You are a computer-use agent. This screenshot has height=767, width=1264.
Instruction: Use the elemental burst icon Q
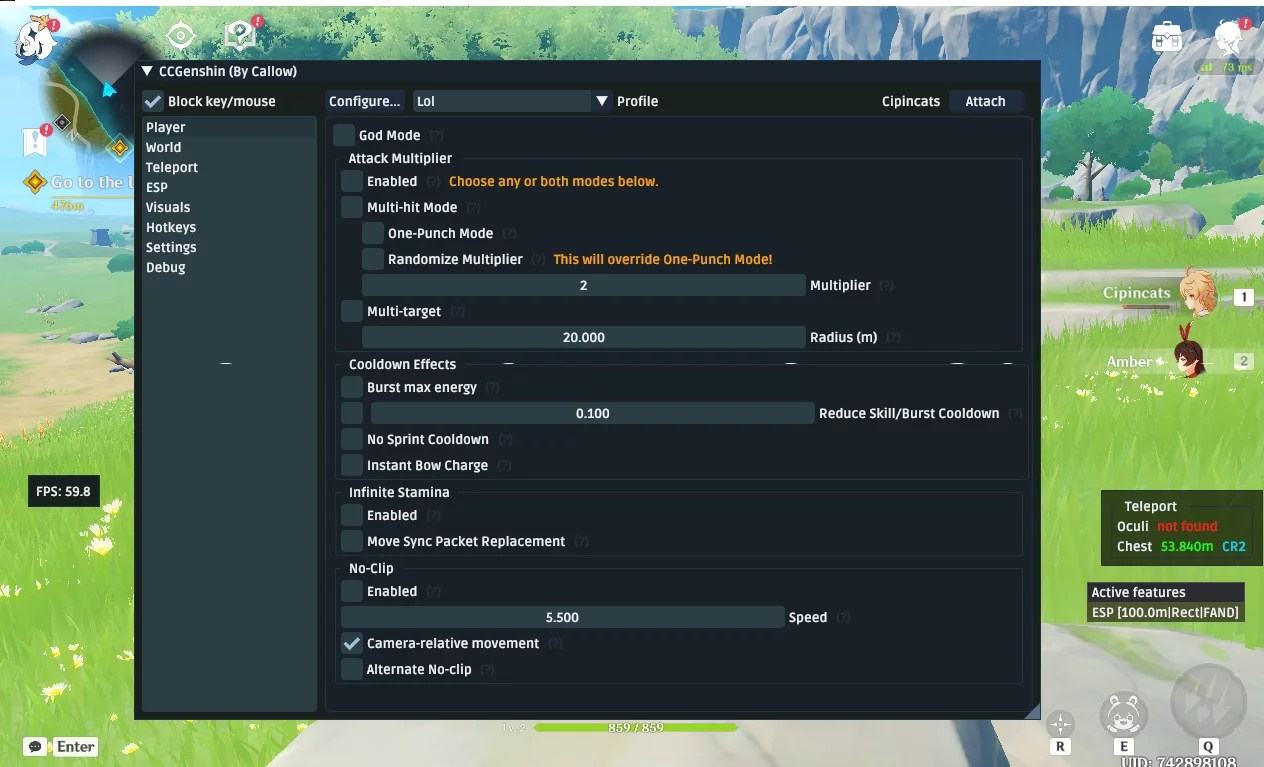1207,702
